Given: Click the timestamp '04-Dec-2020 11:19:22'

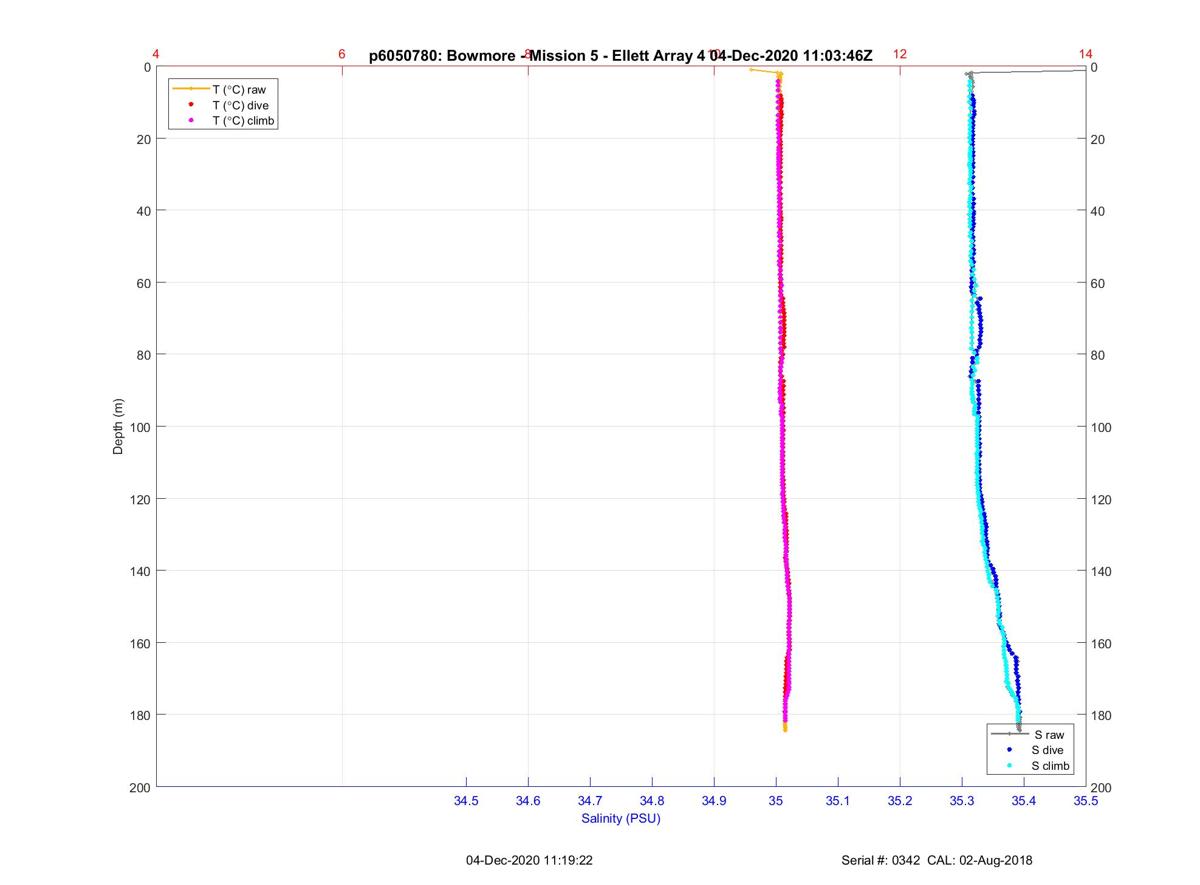Looking at the screenshot, I should 530,860.
